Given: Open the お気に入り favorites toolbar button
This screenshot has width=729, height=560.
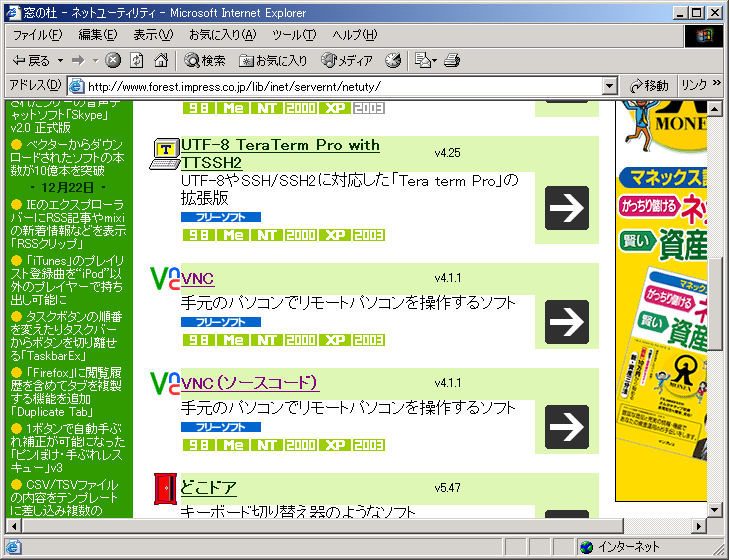Looking at the screenshot, I should pyautogui.click(x=273, y=60).
